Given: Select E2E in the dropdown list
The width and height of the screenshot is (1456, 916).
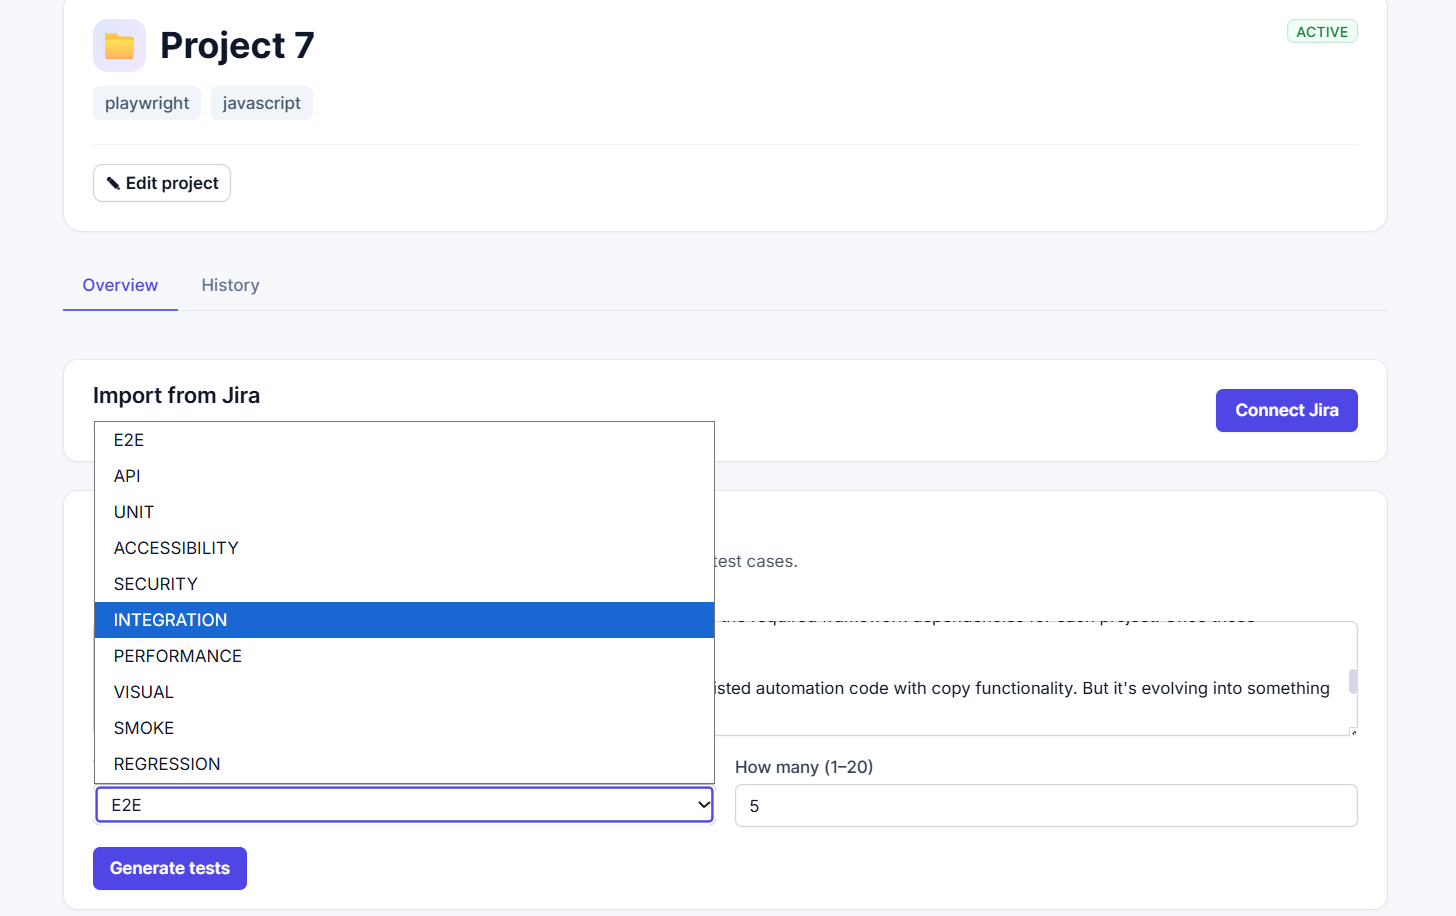Looking at the screenshot, I should [404, 440].
